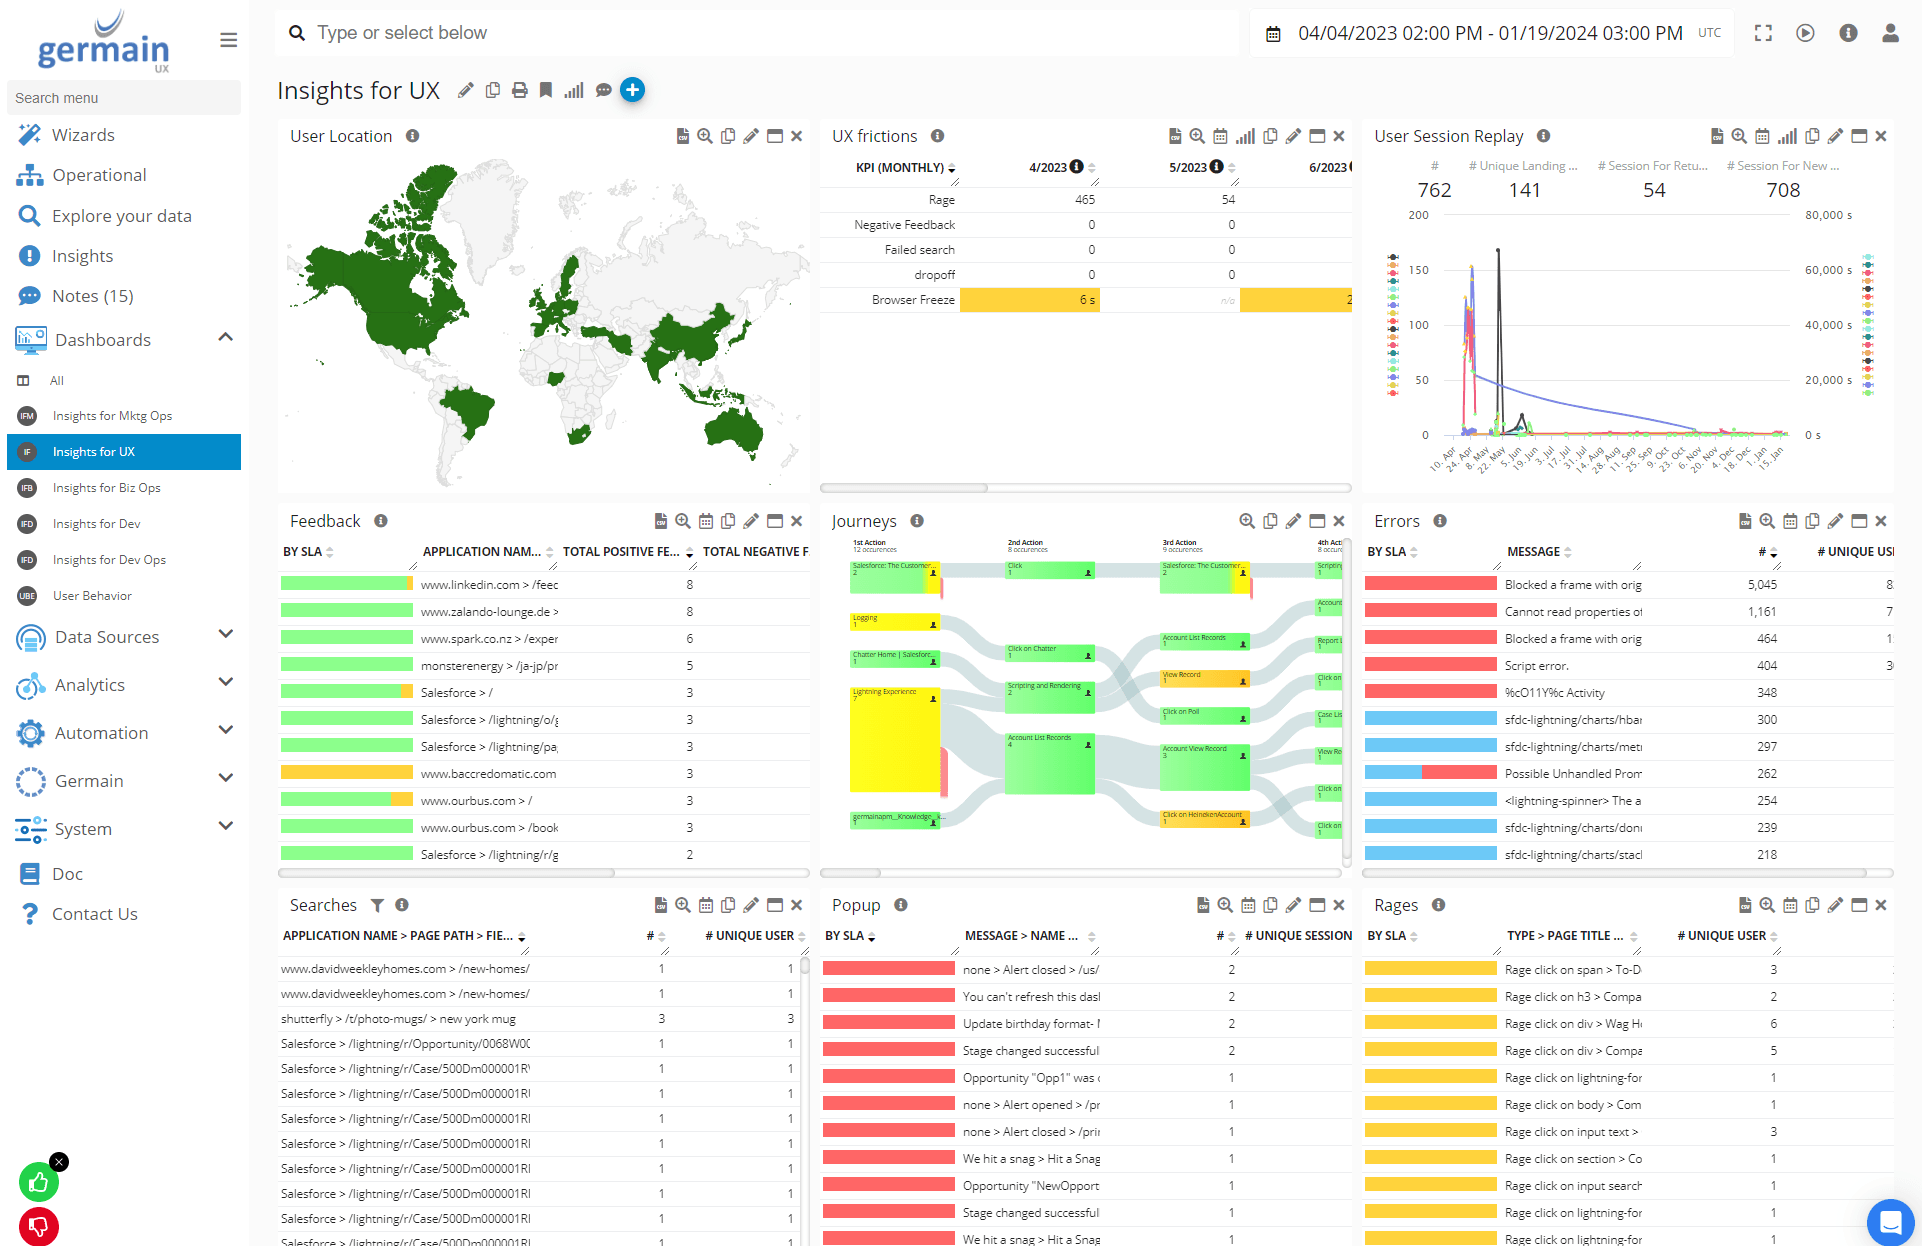The image size is (1922, 1246).
Task: Open calendar icon in UX frictions widget
Action: [x=1220, y=136]
